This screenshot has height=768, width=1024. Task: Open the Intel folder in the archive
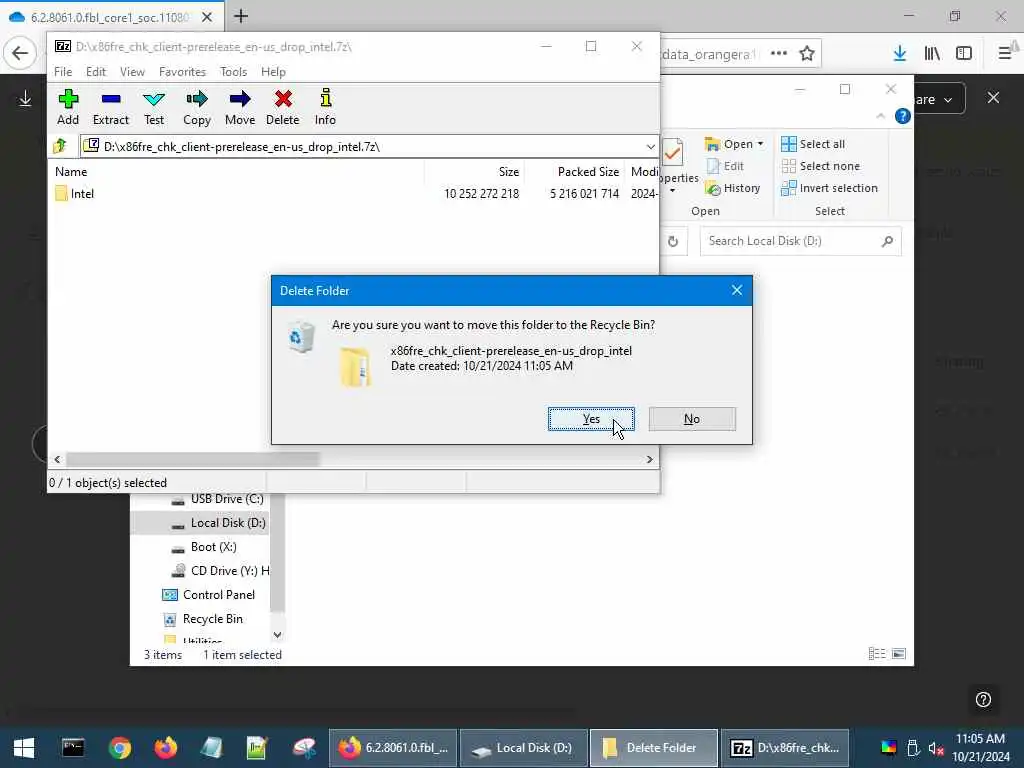82,194
